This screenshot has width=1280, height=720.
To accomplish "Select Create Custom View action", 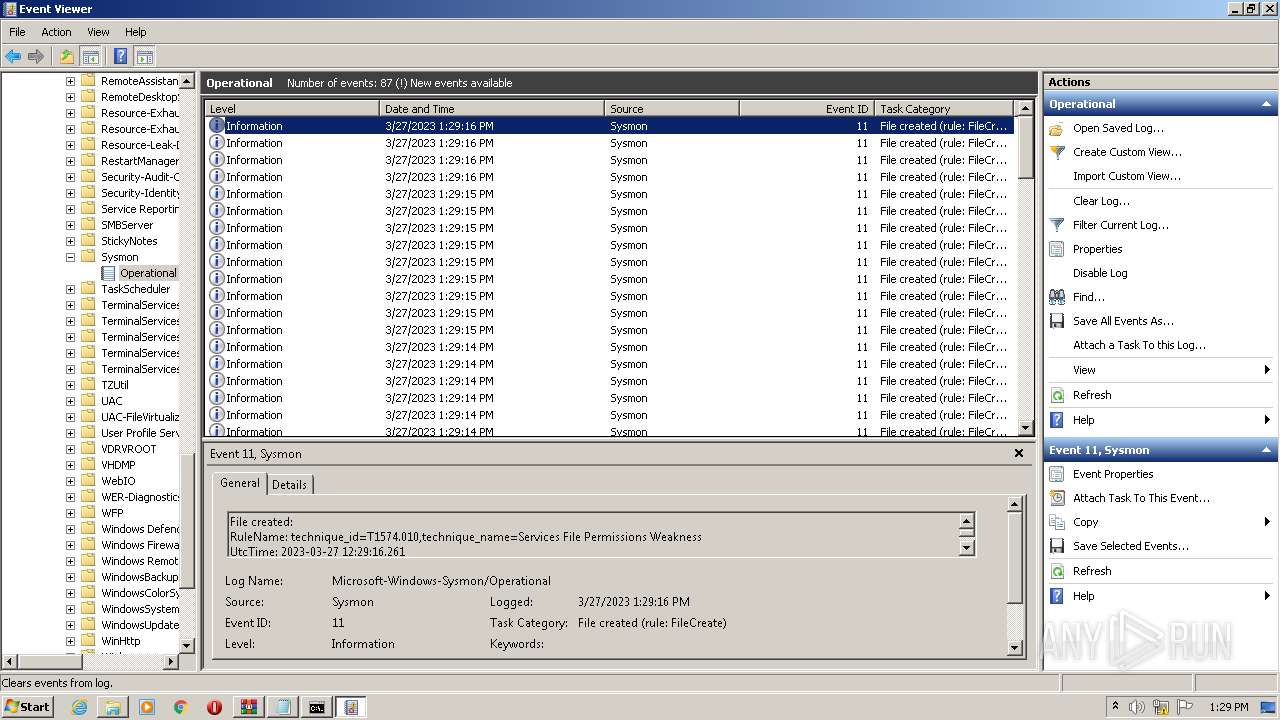I will pos(1127,152).
